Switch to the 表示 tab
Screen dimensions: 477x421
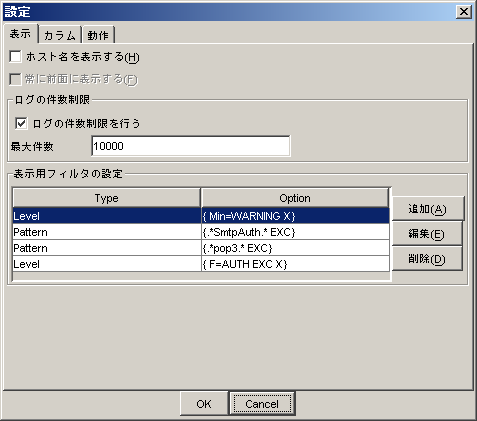click(x=21, y=34)
